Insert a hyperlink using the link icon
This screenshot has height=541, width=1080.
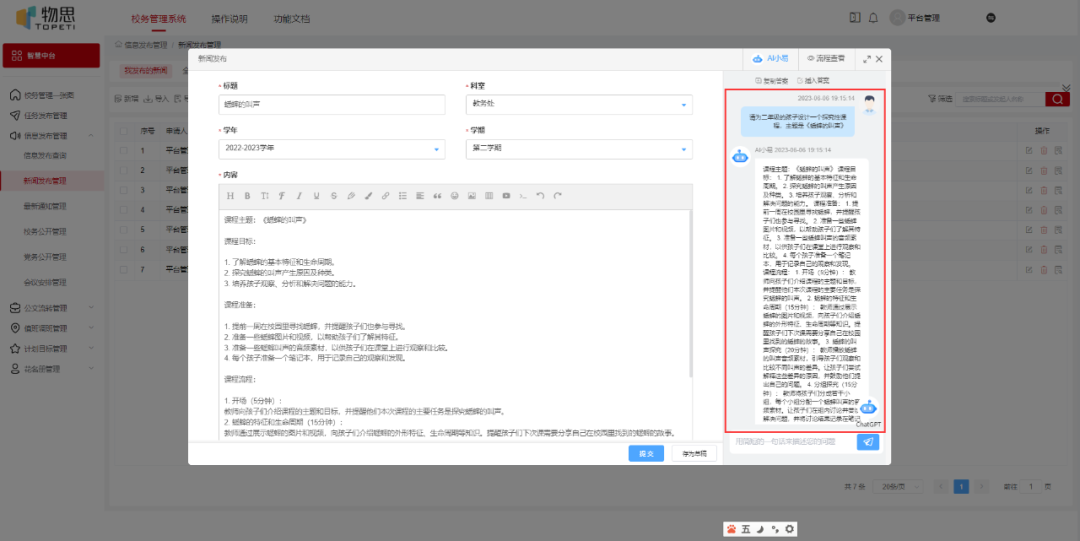click(386, 195)
